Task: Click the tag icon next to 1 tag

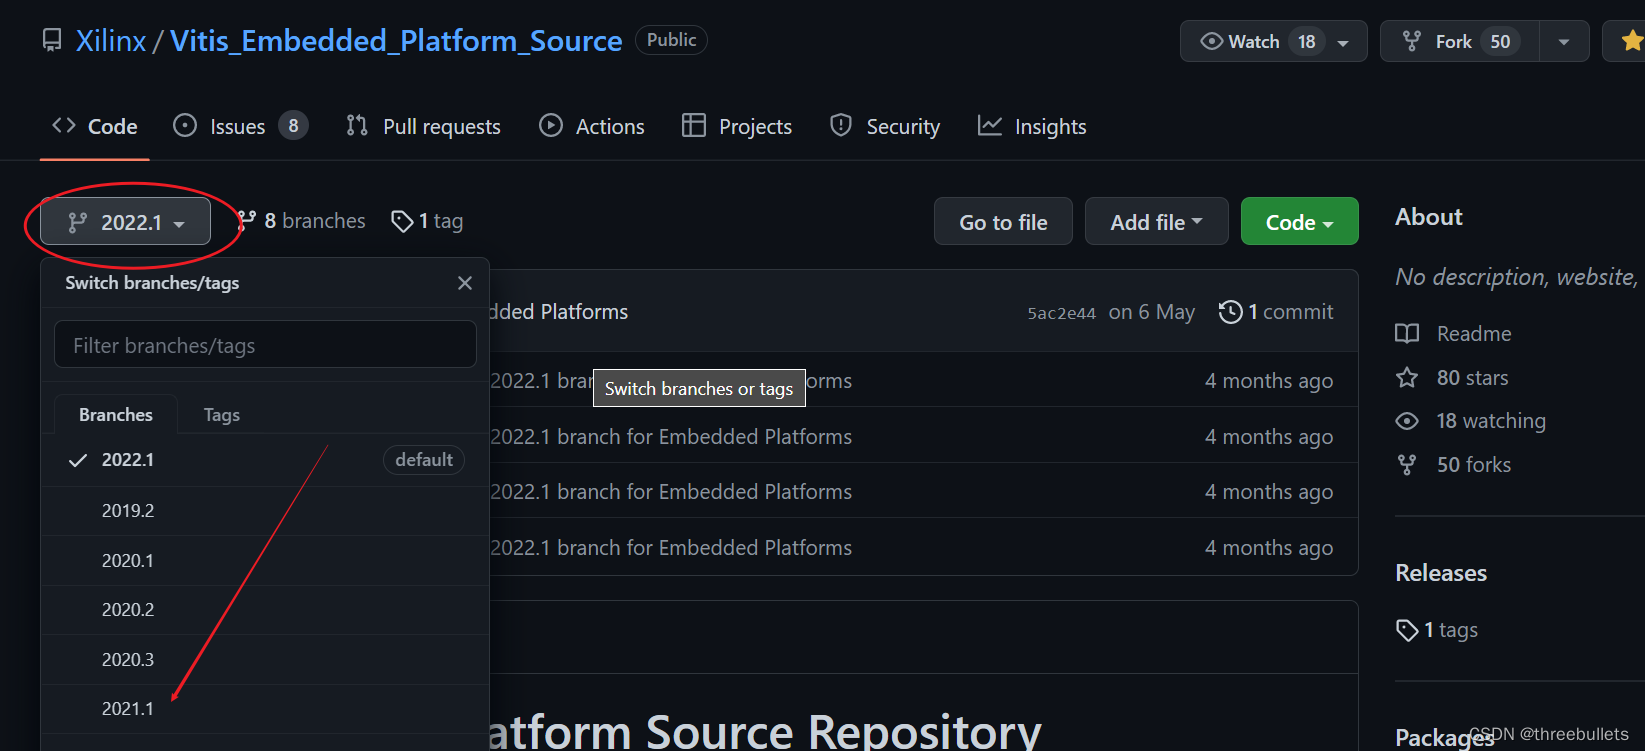Action: tap(402, 221)
